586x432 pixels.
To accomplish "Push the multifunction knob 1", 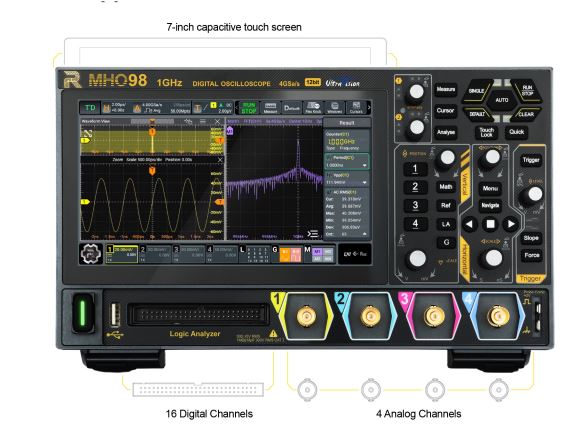I will click(416, 91).
